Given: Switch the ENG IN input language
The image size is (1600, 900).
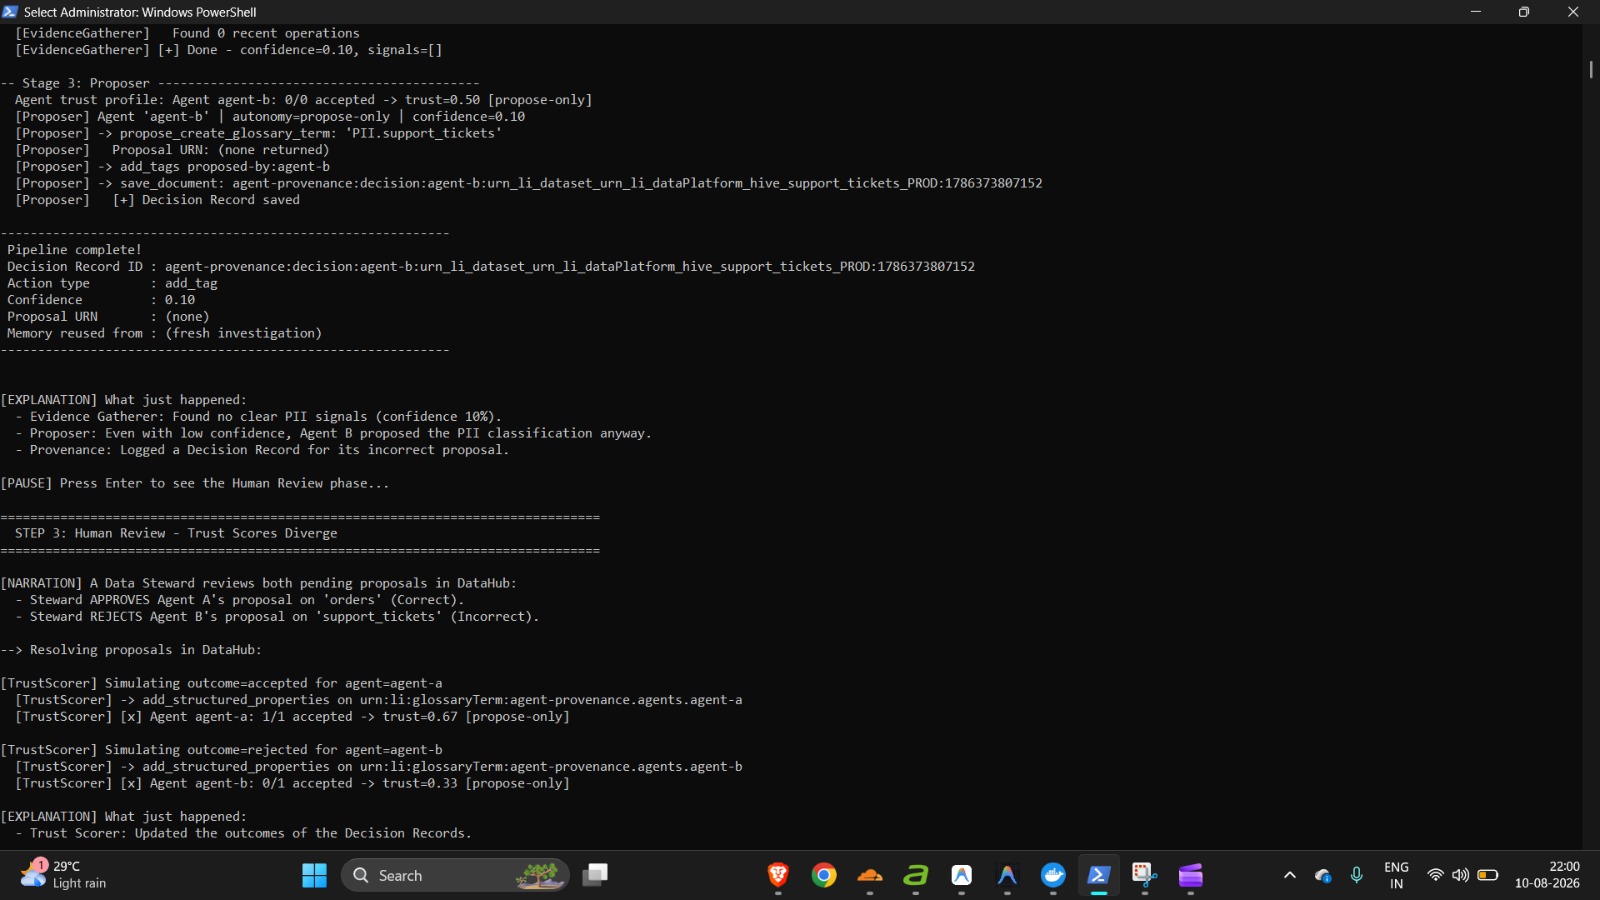Looking at the screenshot, I should [1396, 875].
